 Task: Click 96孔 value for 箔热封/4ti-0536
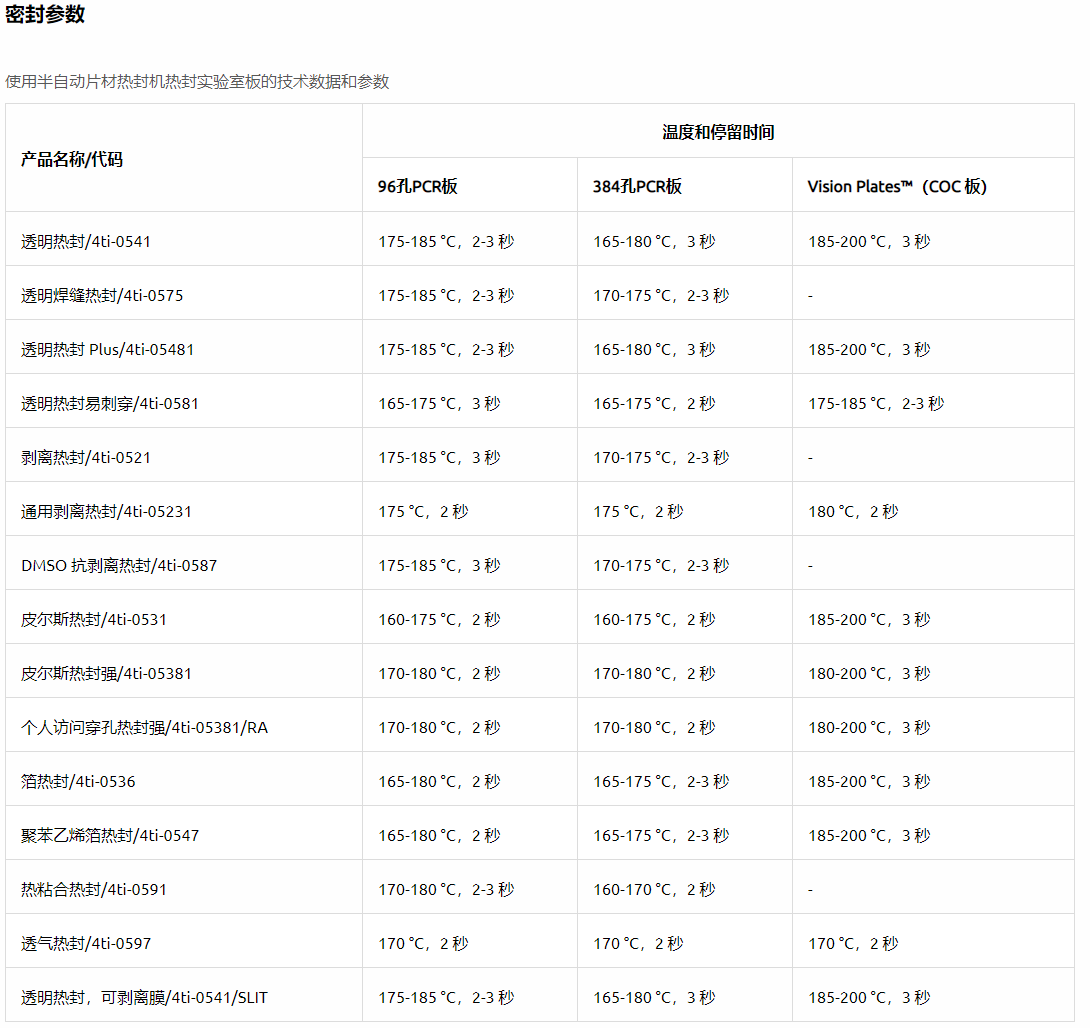coord(439,781)
